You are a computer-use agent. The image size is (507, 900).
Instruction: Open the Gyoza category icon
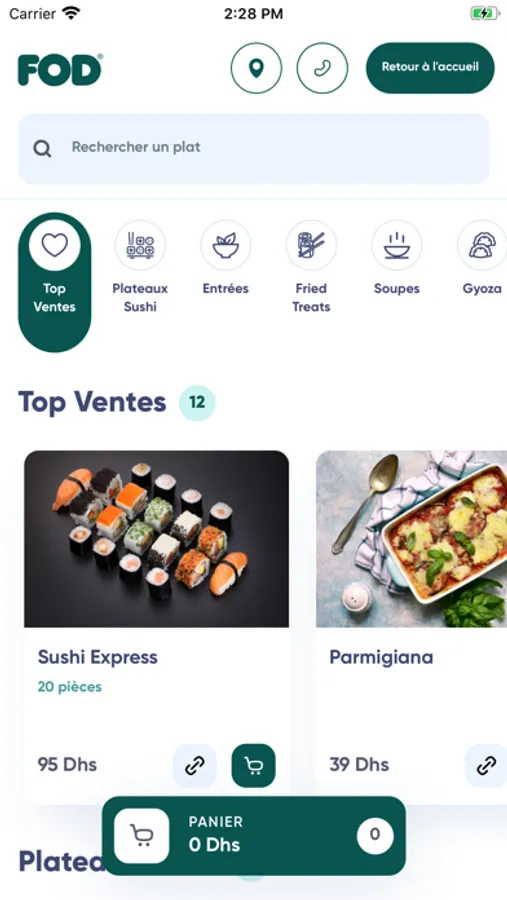click(482, 245)
